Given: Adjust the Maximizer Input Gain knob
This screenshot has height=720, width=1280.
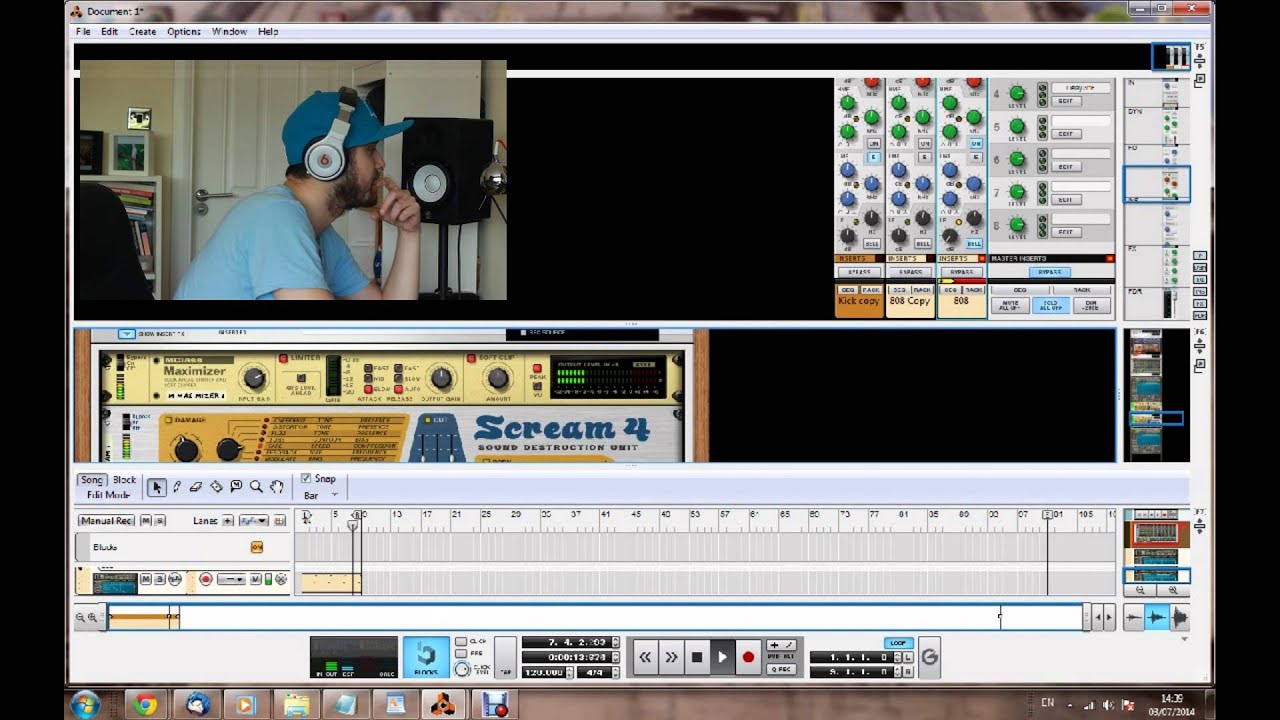Looking at the screenshot, I should [x=254, y=378].
